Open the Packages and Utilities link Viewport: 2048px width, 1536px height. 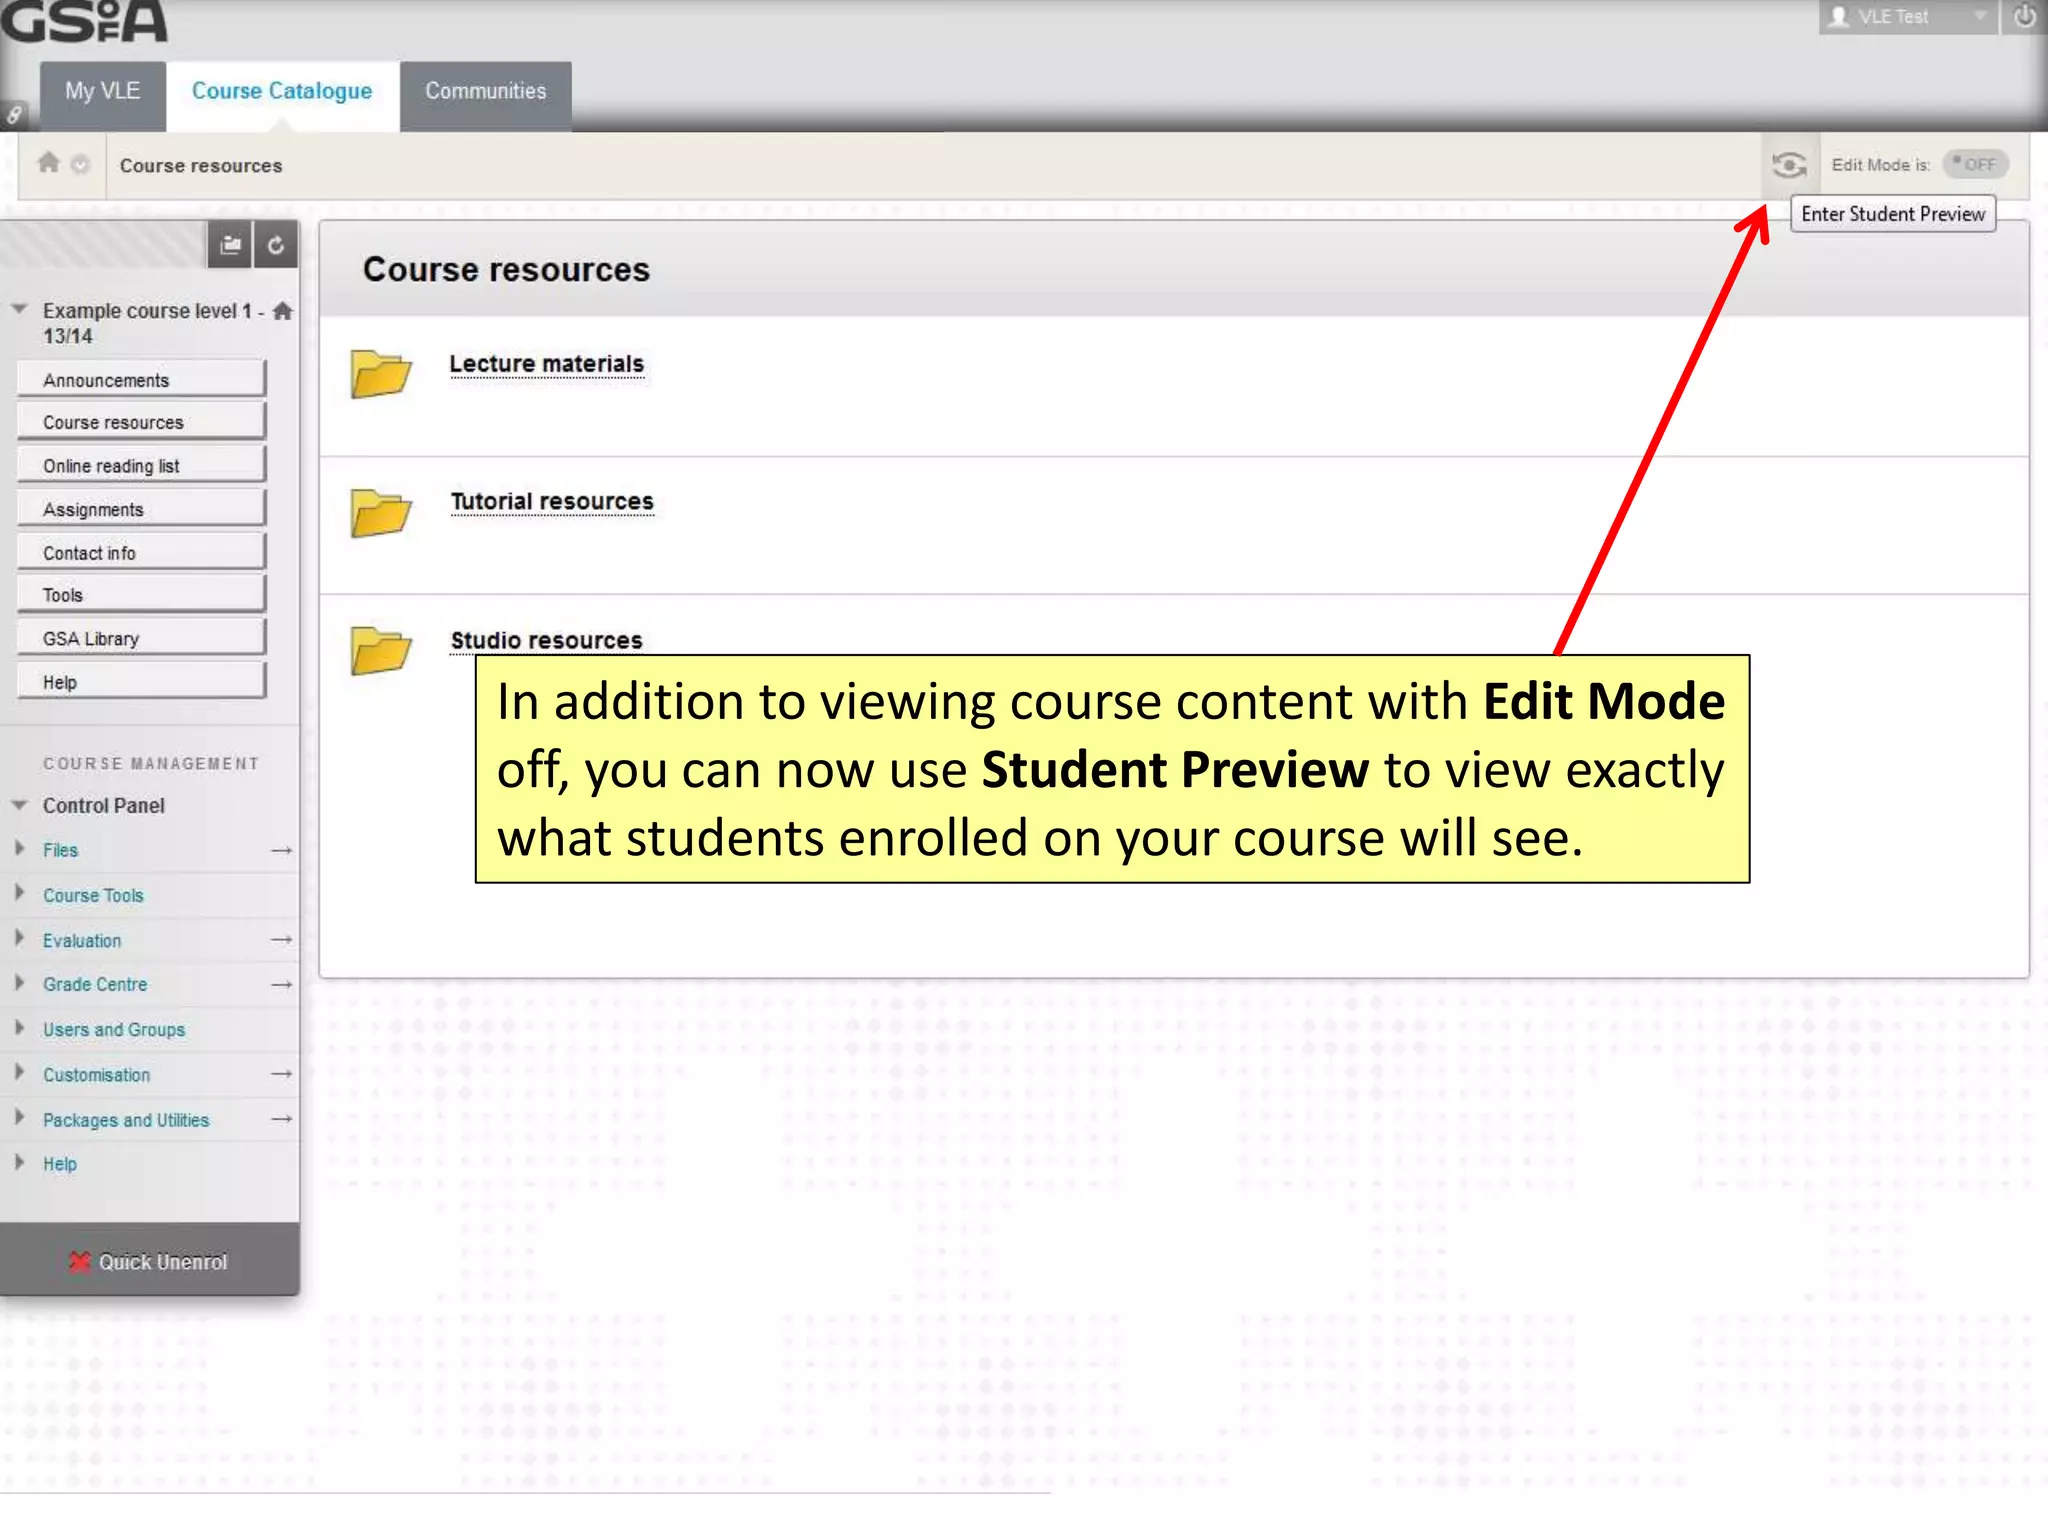coord(126,1120)
